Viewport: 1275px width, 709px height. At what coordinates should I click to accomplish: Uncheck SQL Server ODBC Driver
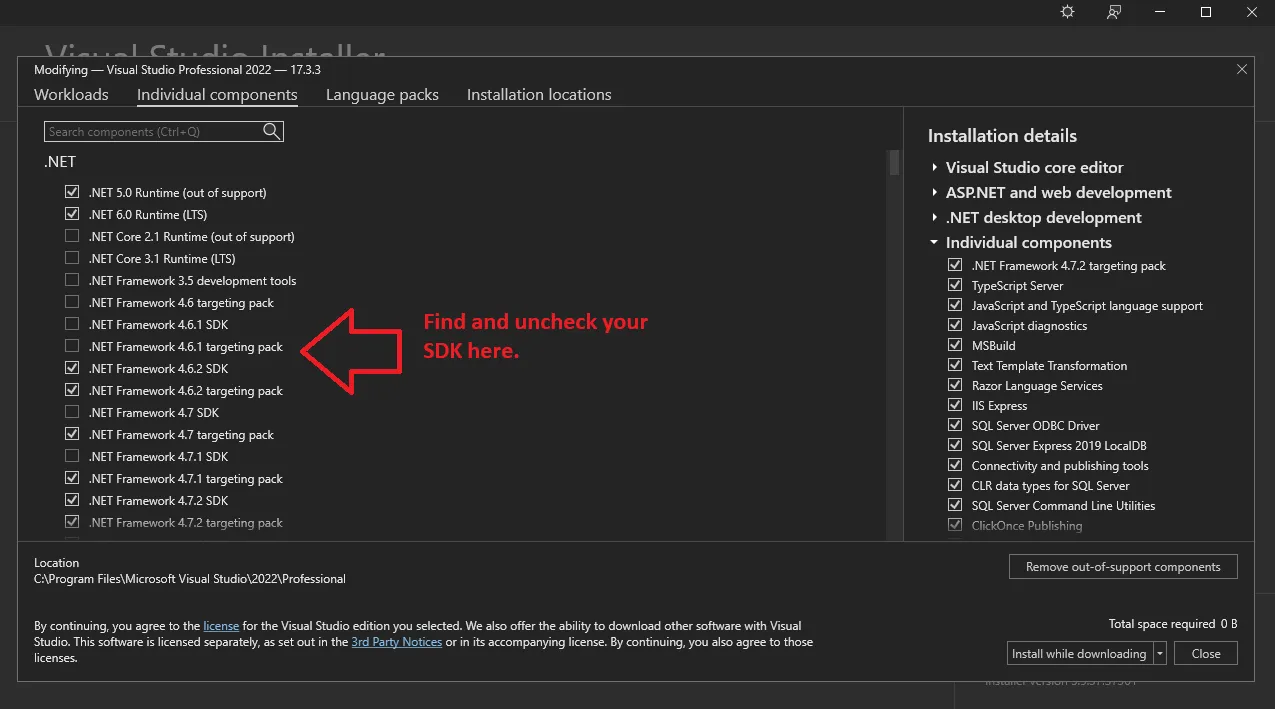pos(955,425)
